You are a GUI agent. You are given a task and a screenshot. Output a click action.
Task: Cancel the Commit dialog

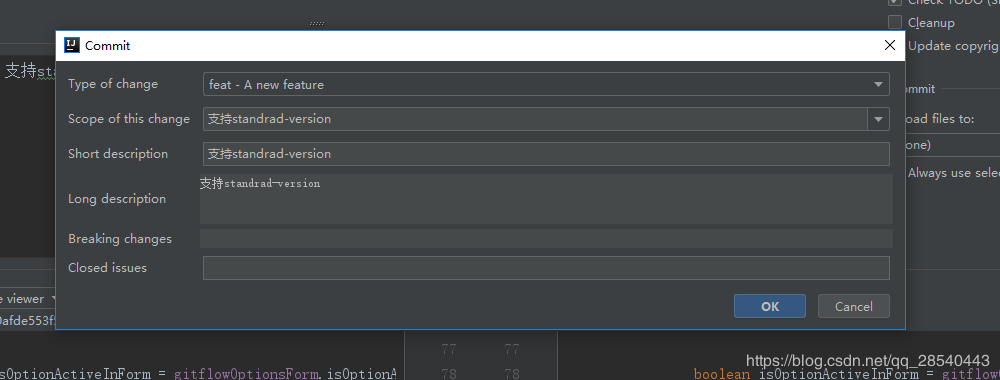pos(853,306)
